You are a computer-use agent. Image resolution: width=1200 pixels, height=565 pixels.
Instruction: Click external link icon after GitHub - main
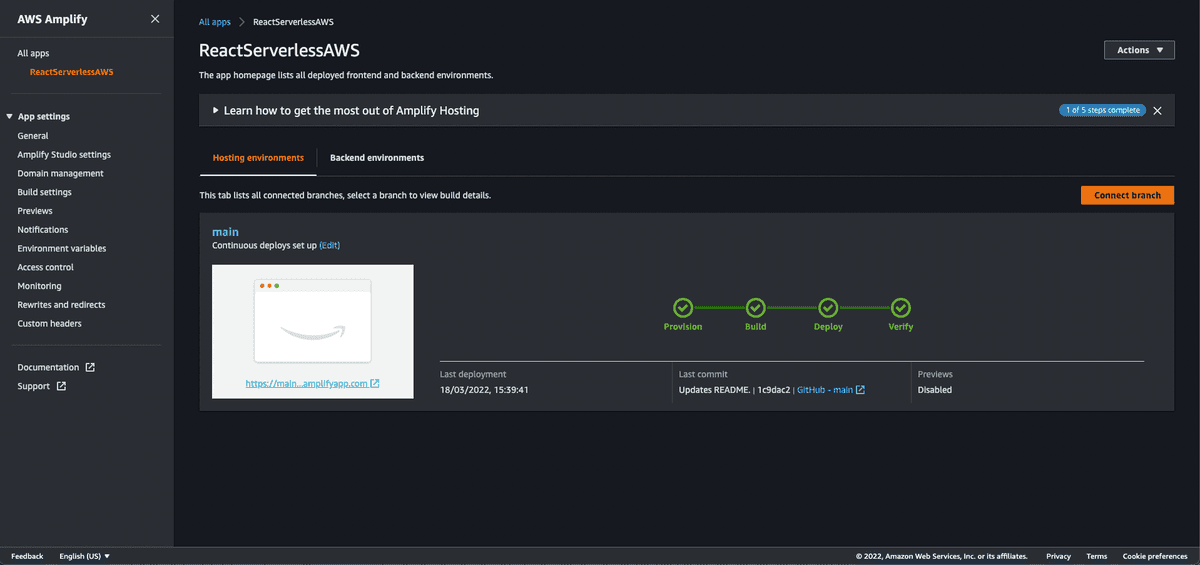860,390
